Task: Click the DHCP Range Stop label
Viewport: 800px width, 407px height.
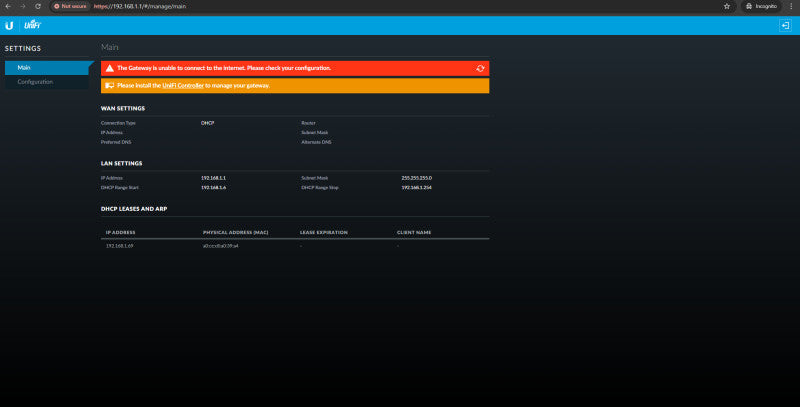Action: coord(320,188)
